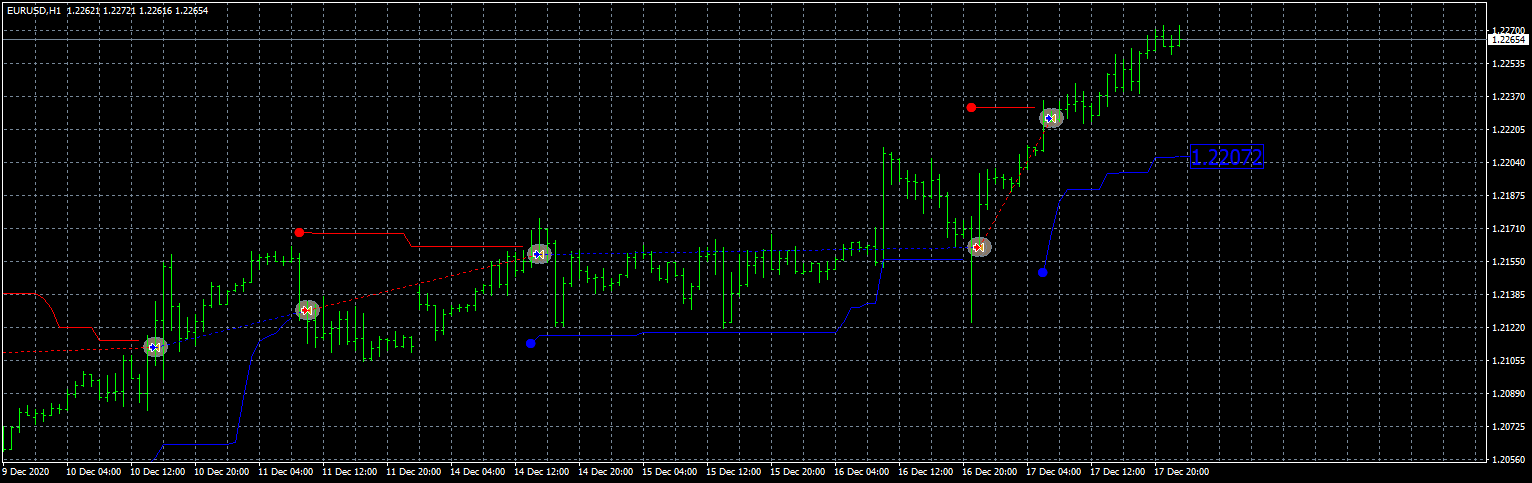Click the 14 Dec 04:00 time axis label
The width and height of the screenshot is (1532, 483).
[x=477, y=470]
